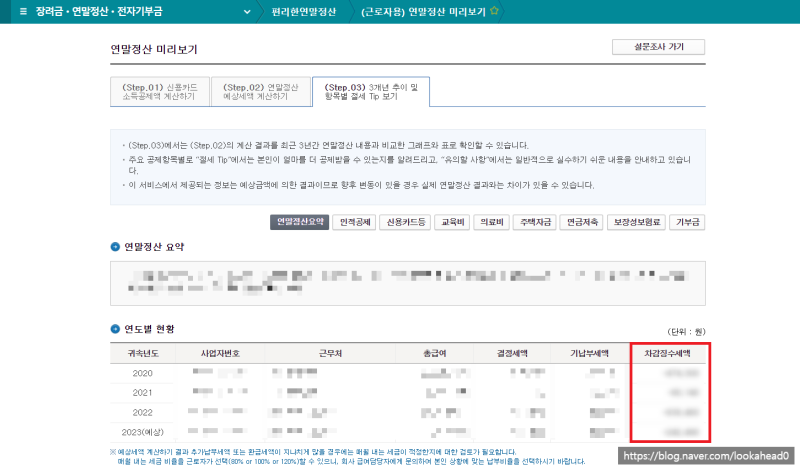This screenshot has width=800, height=470.
Task: Click the 보장성보험료 button
Action: point(637,222)
